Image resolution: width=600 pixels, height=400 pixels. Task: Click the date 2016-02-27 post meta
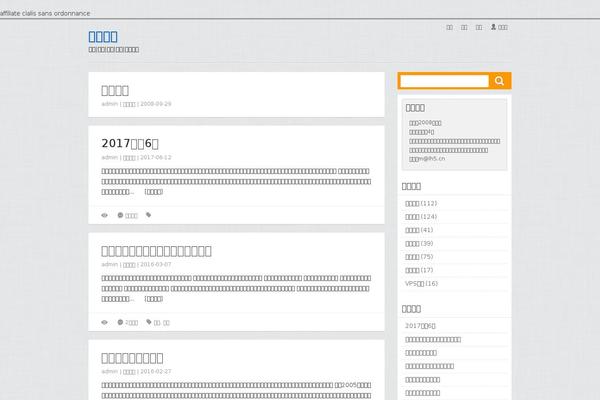coord(156,371)
